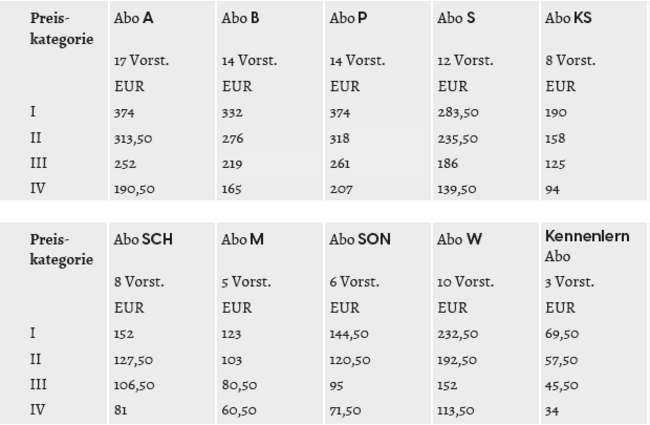Select the Abo SON heading

(360, 239)
